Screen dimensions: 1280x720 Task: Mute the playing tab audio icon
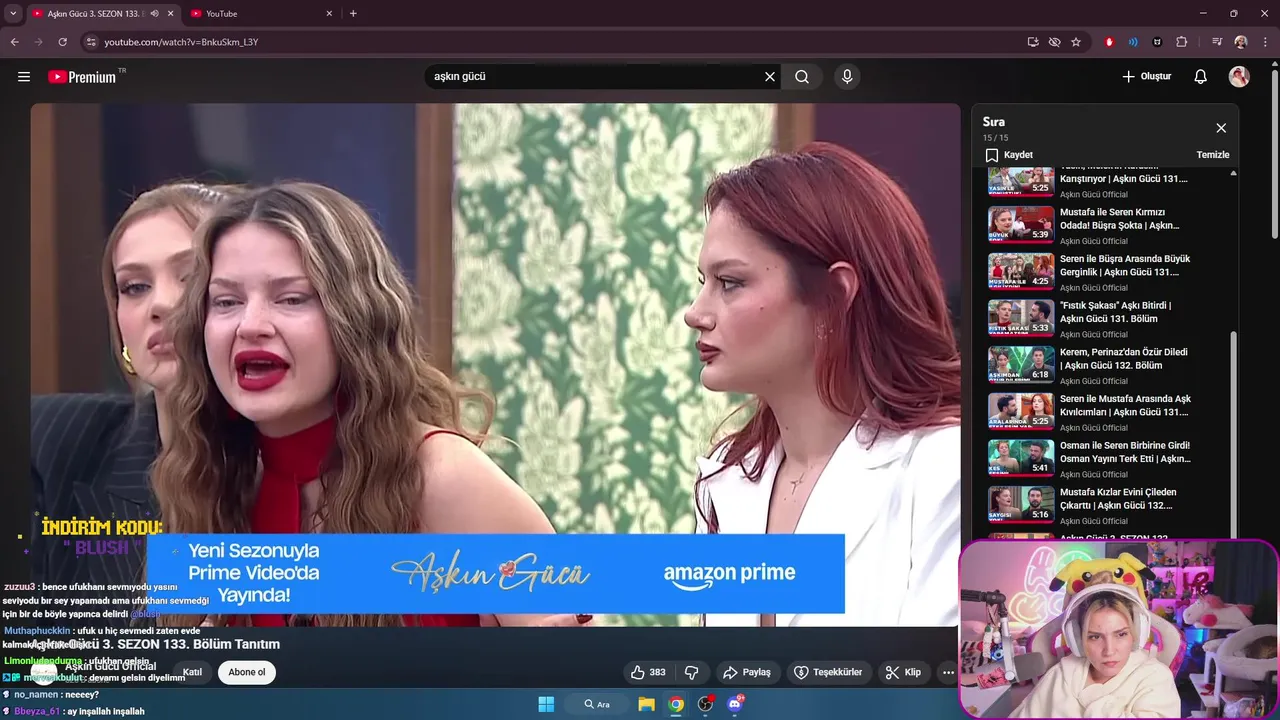(x=154, y=14)
